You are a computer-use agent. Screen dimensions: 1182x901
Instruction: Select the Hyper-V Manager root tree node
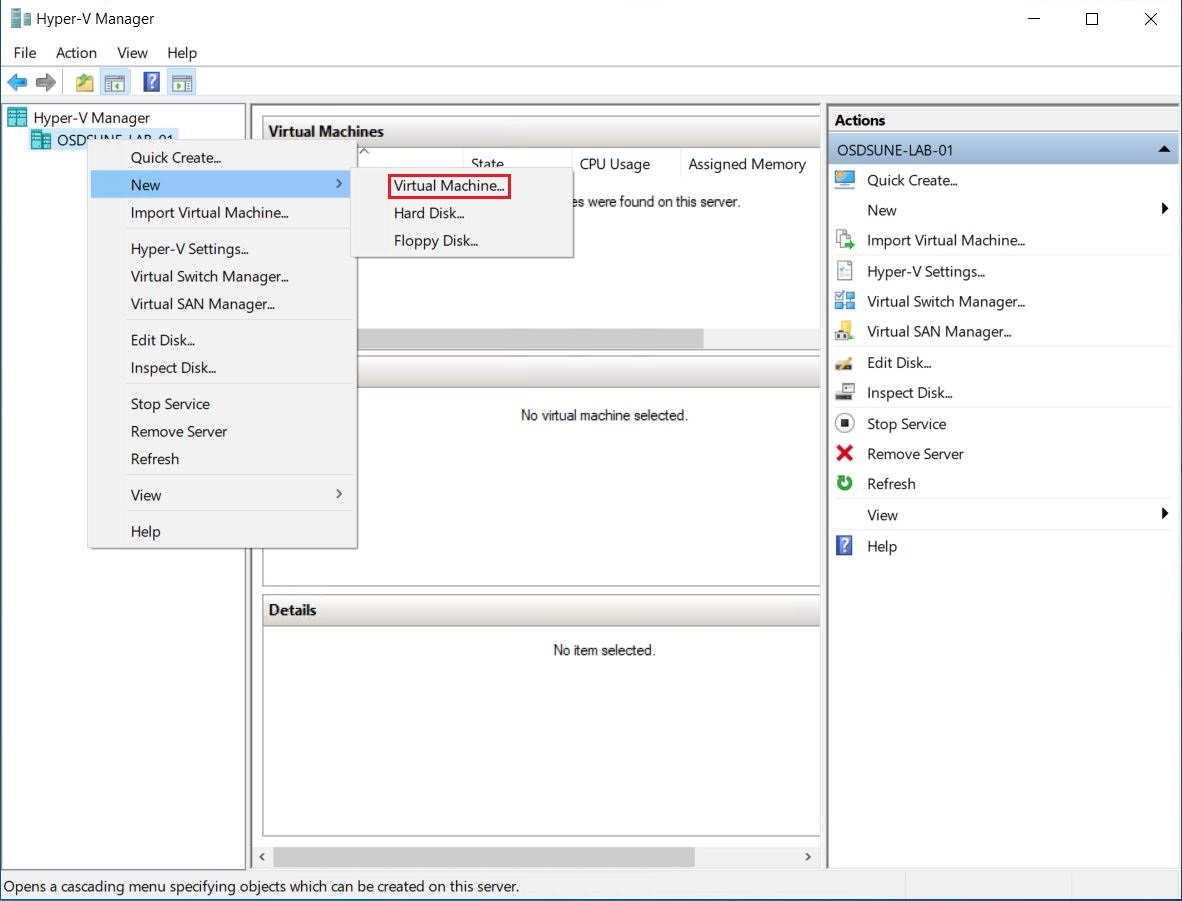91,118
